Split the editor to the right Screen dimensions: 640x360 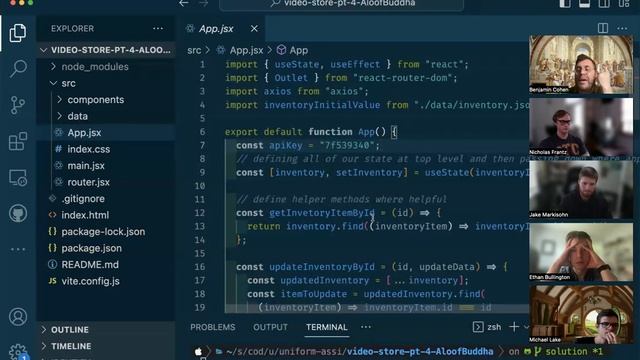coord(603,28)
